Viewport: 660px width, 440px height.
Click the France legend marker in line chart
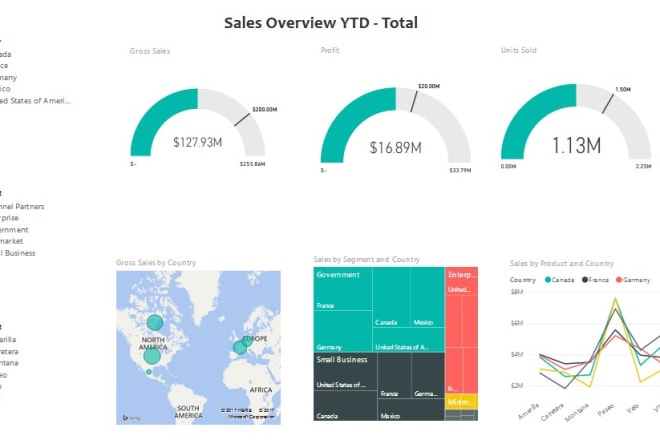[585, 280]
